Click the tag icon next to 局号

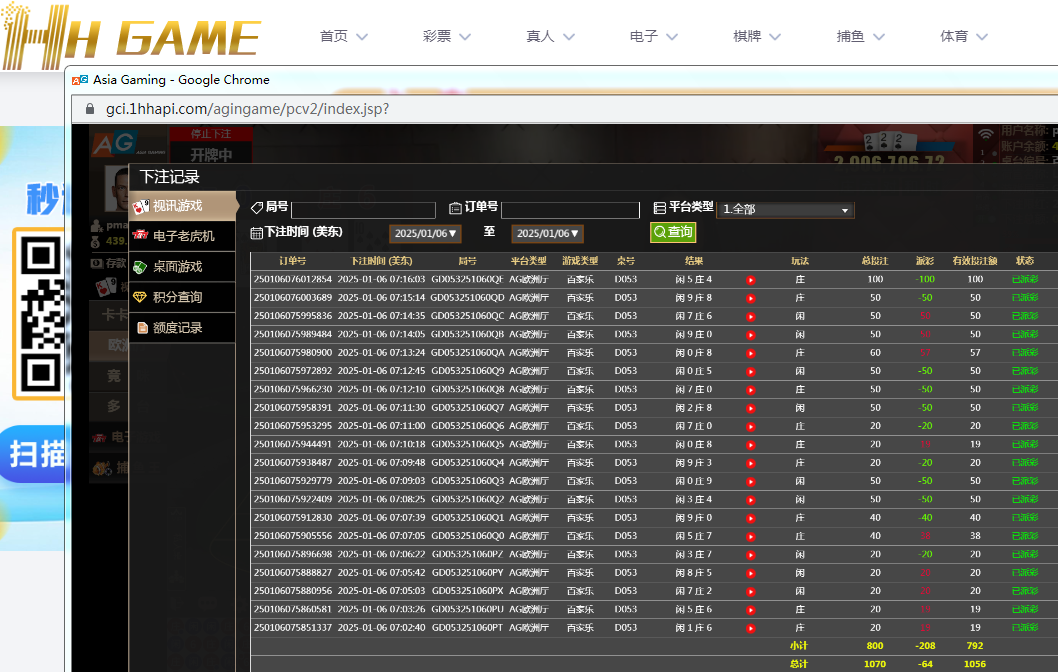(x=256, y=207)
